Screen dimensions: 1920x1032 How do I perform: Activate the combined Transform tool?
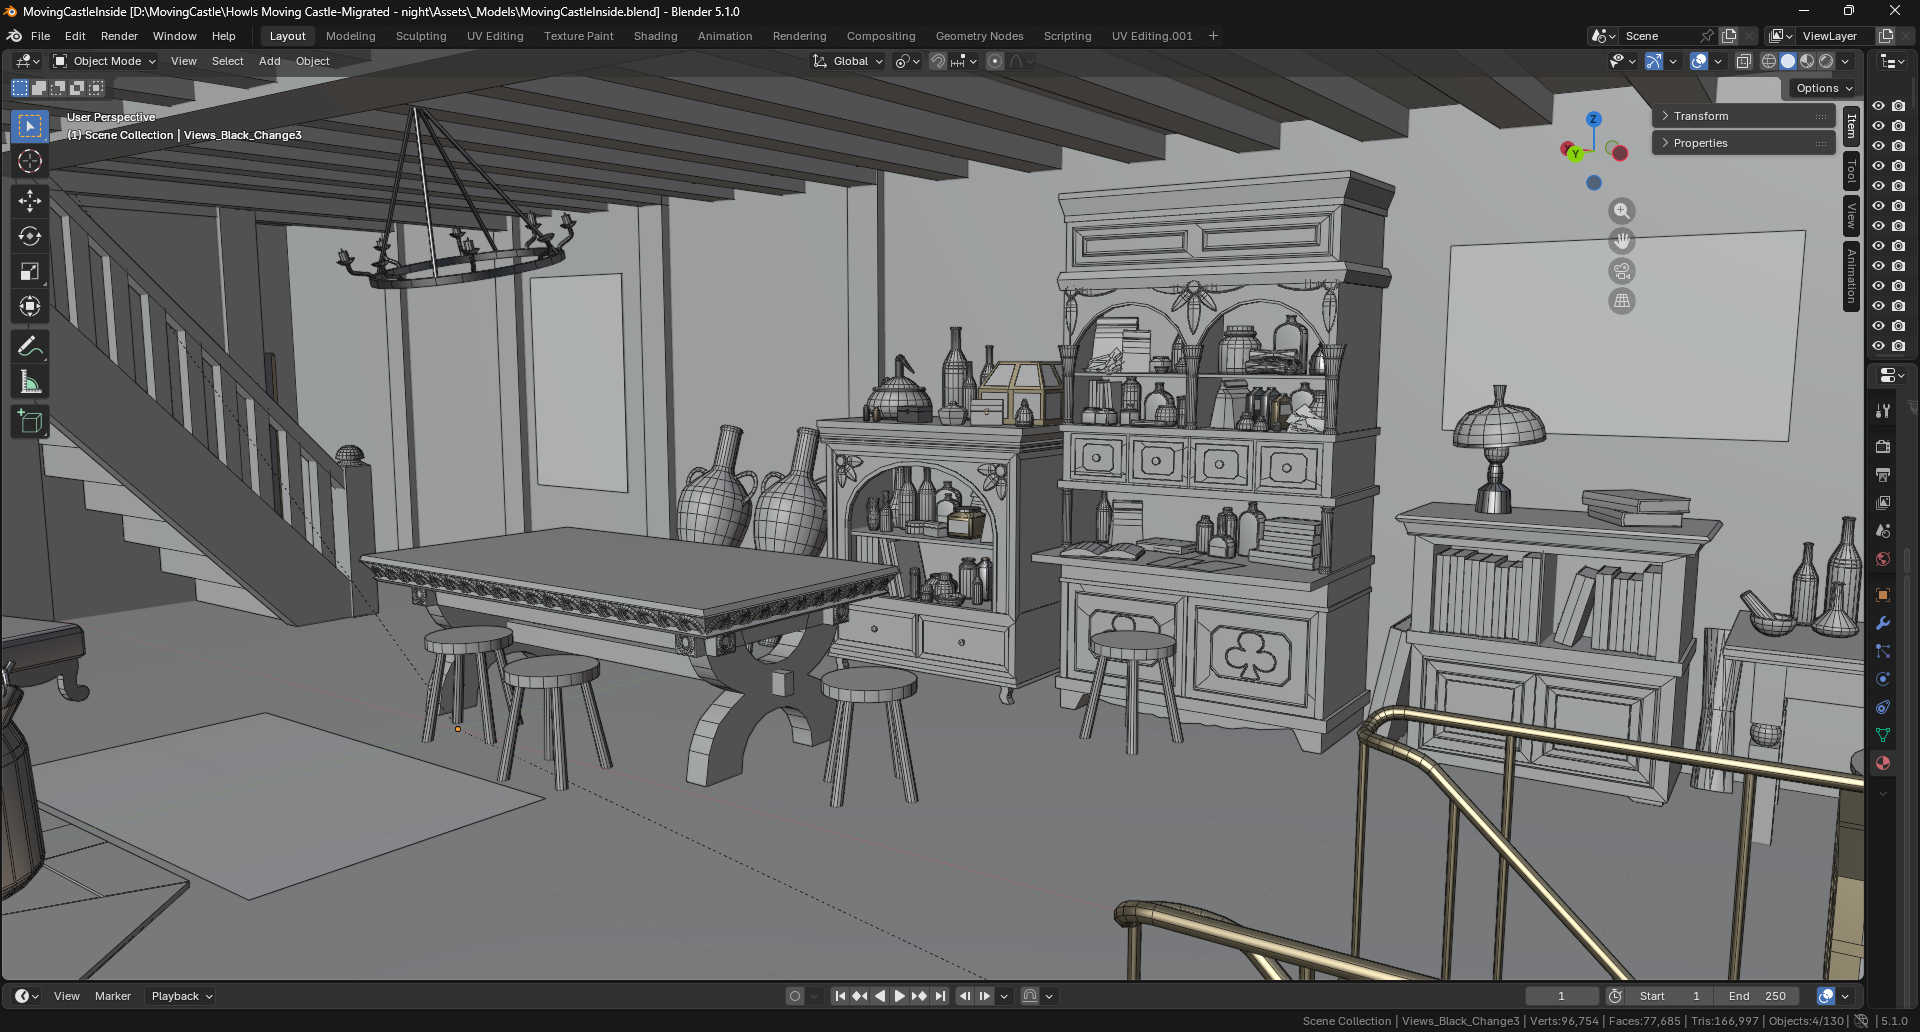(x=30, y=306)
